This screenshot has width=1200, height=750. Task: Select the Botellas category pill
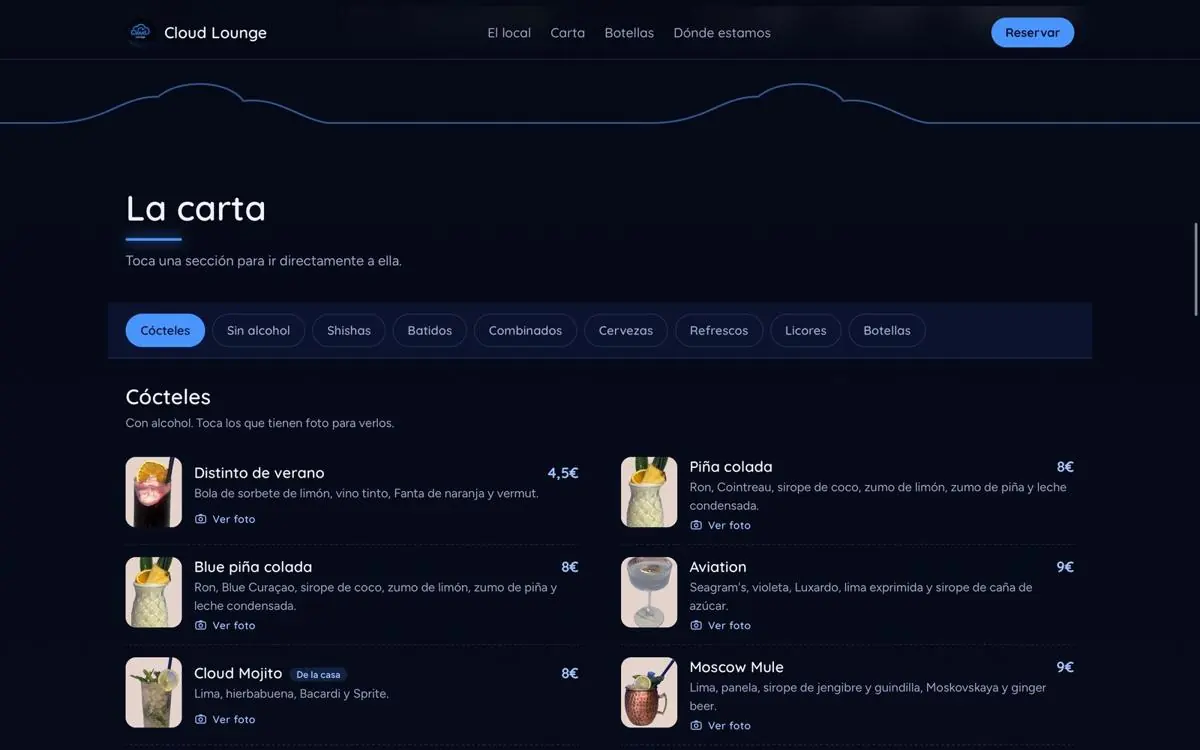887,330
